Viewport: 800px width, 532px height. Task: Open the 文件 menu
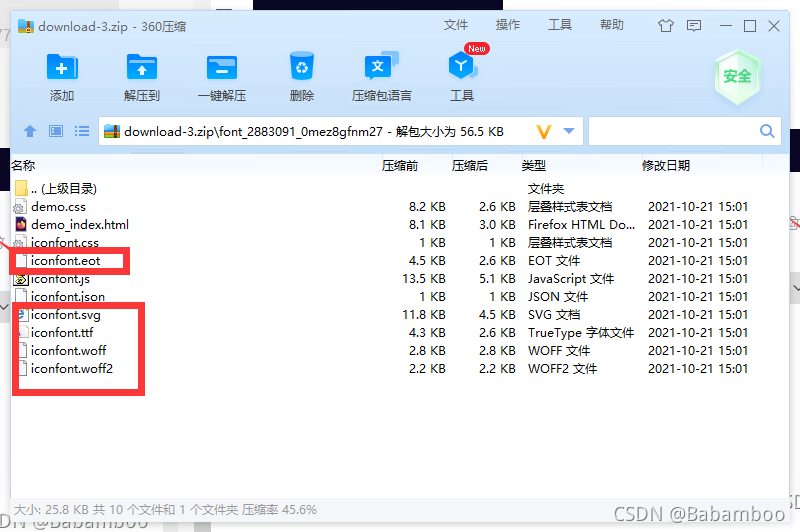pyautogui.click(x=456, y=25)
